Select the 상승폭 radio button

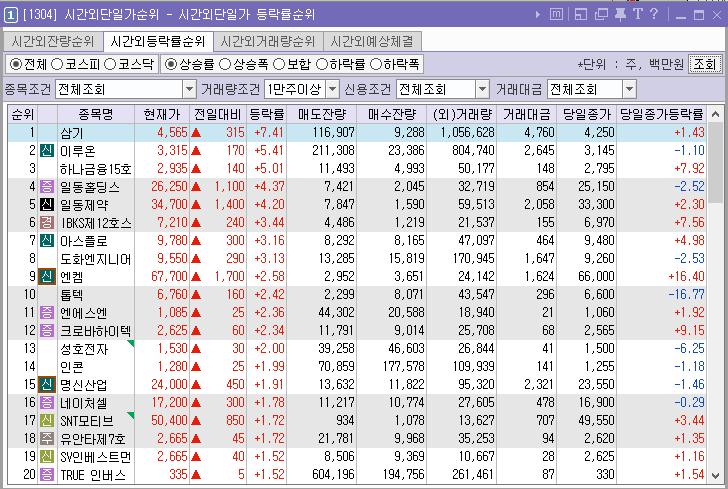pos(225,64)
